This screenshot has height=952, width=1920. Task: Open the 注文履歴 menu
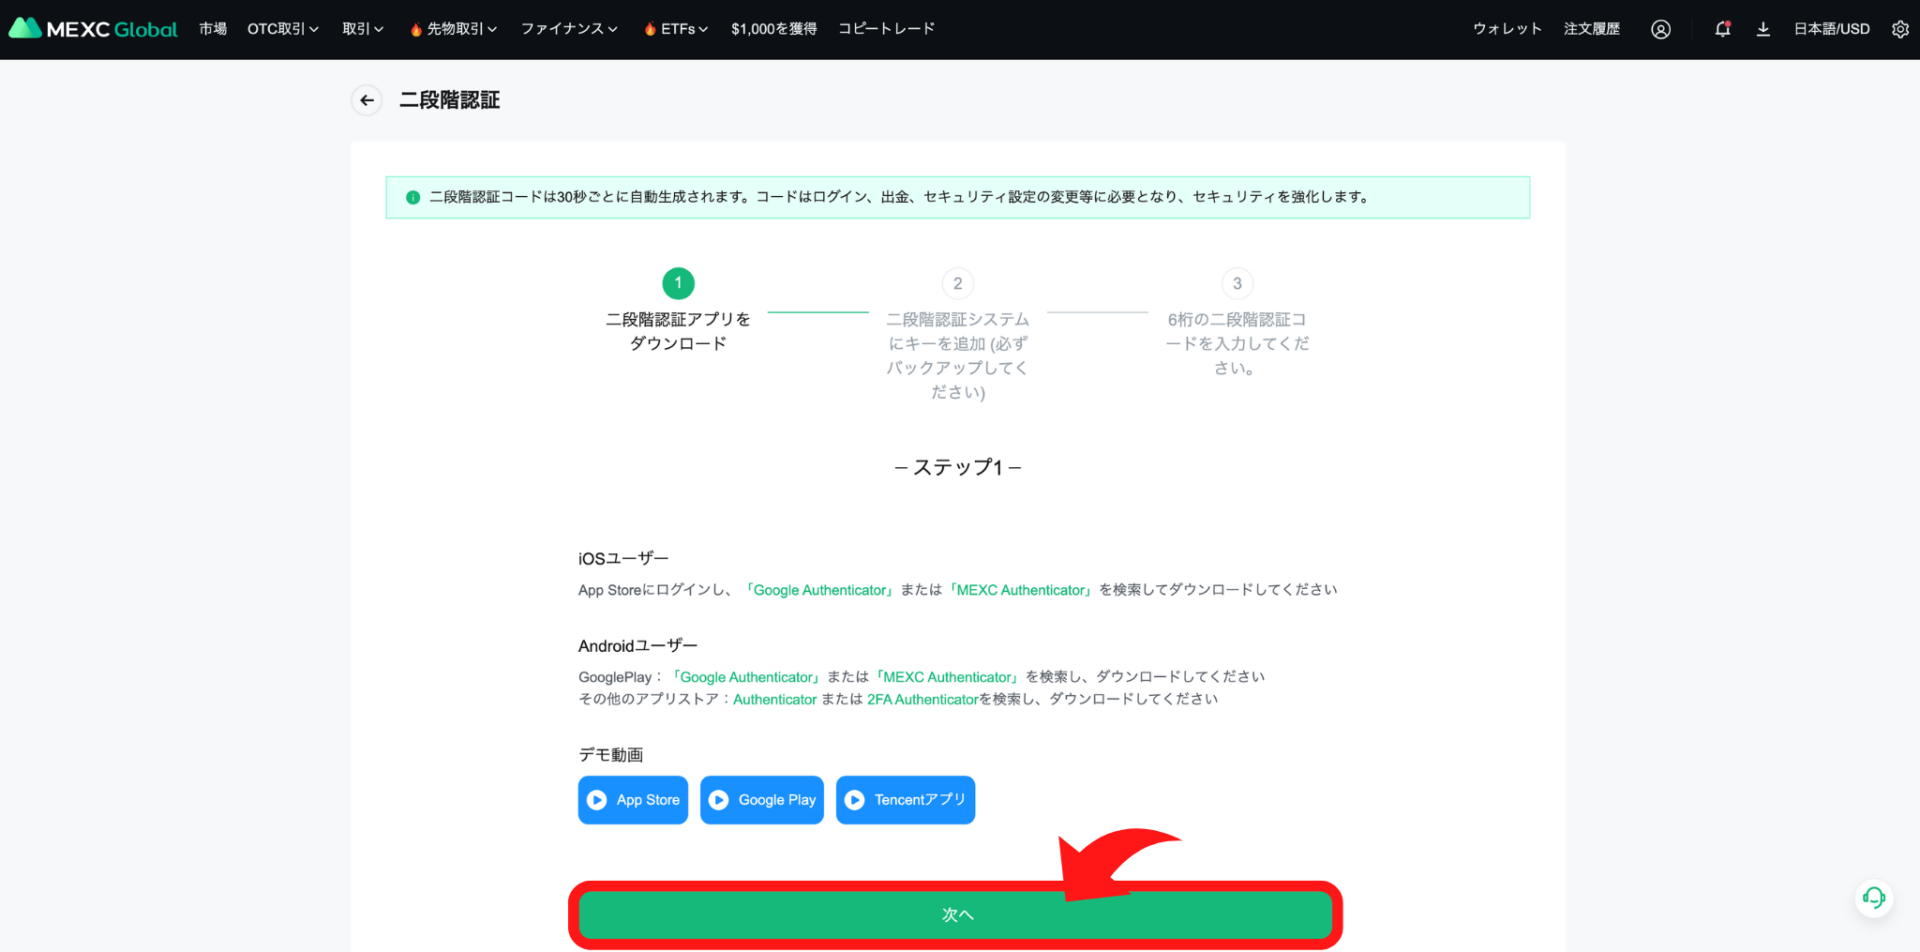[1592, 29]
